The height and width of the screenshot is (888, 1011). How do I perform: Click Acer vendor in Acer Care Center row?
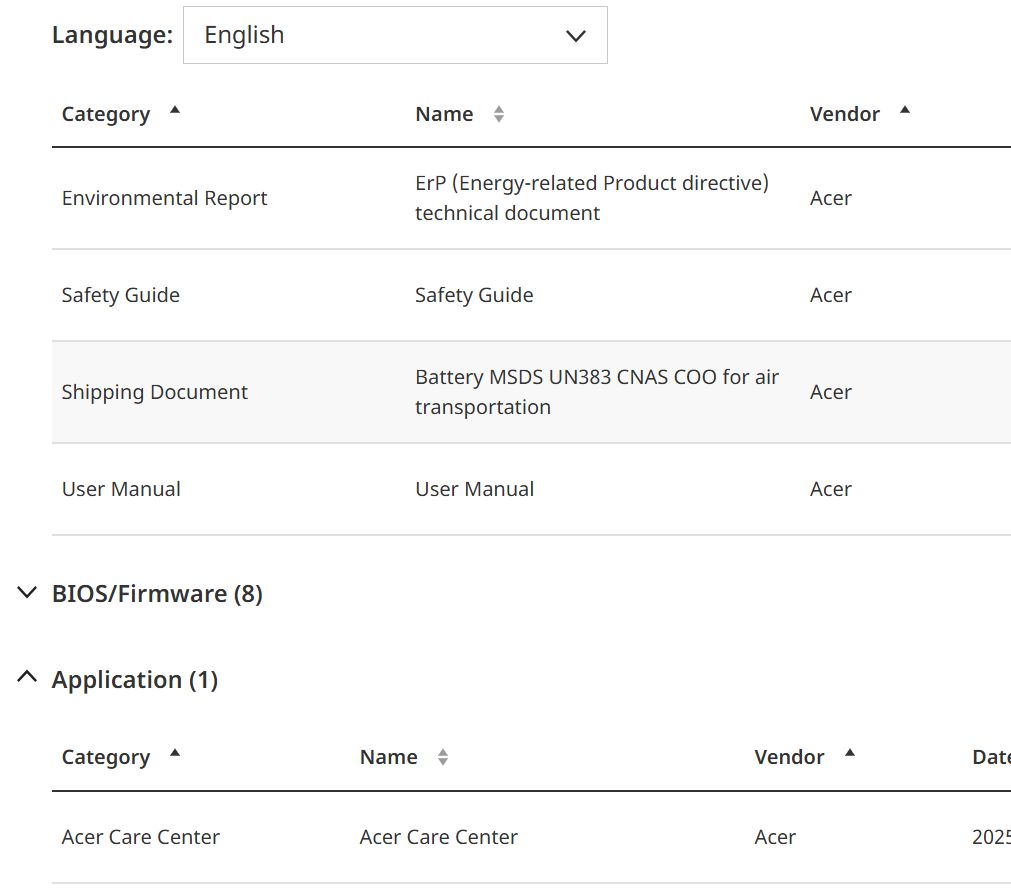click(775, 837)
